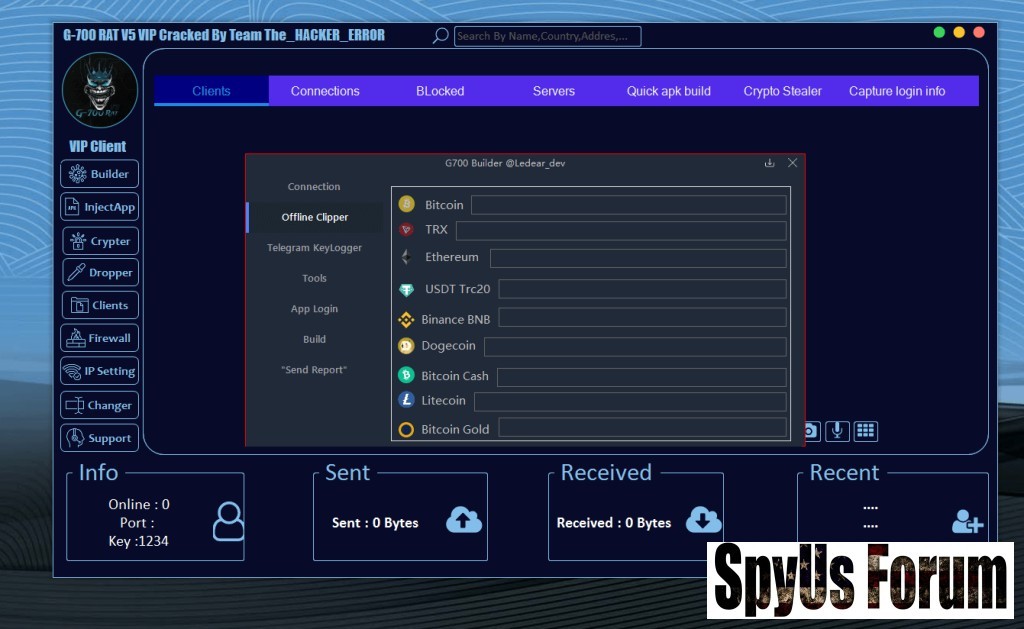Viewport: 1024px width, 629px height.
Task: Click the "Send Report" option
Action: [x=314, y=370]
